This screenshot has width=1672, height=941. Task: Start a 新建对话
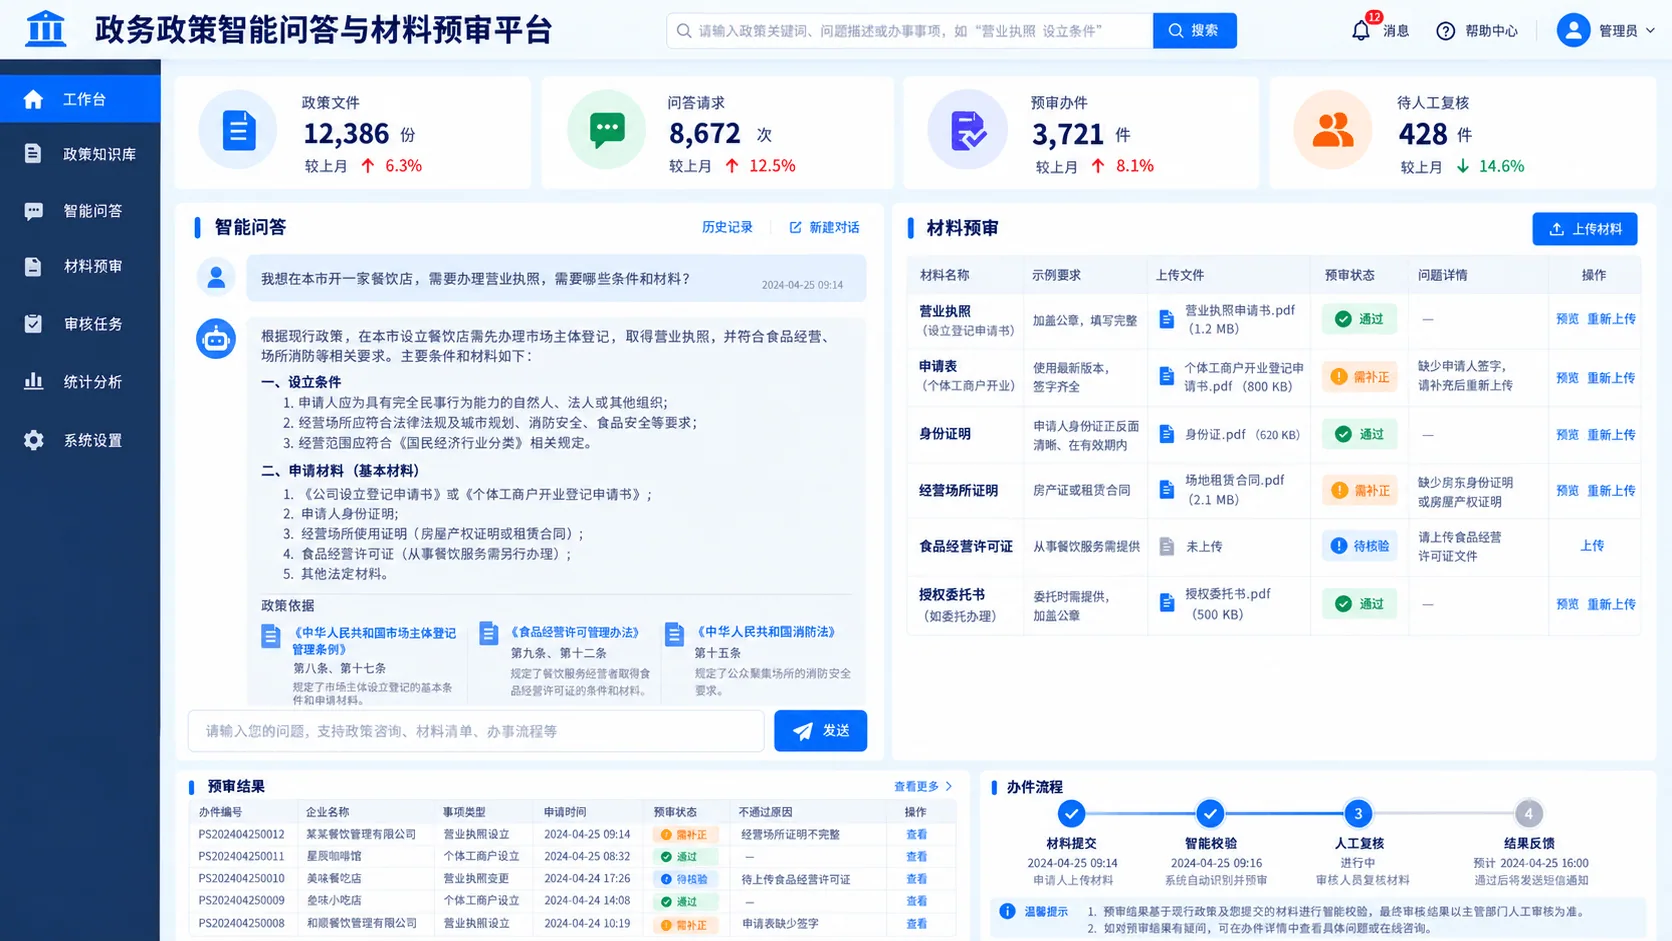coord(825,228)
